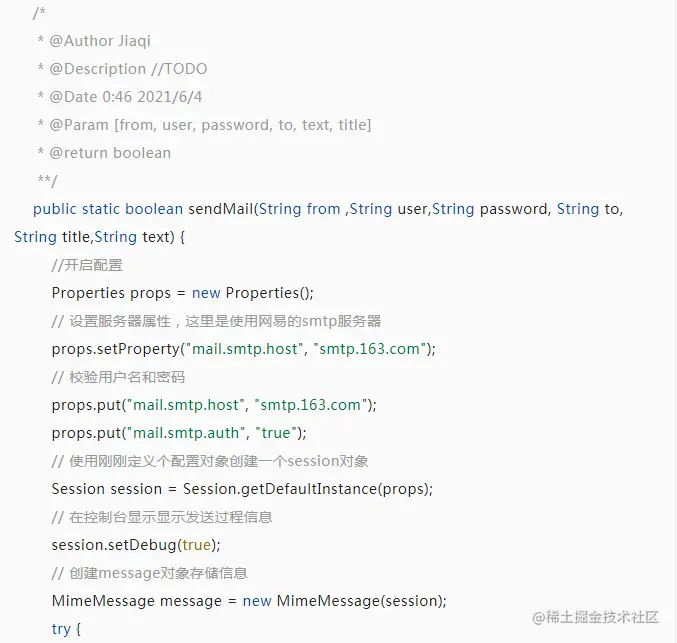Click the try keyword
Screen dimensions: 677x643
[x=61, y=629]
